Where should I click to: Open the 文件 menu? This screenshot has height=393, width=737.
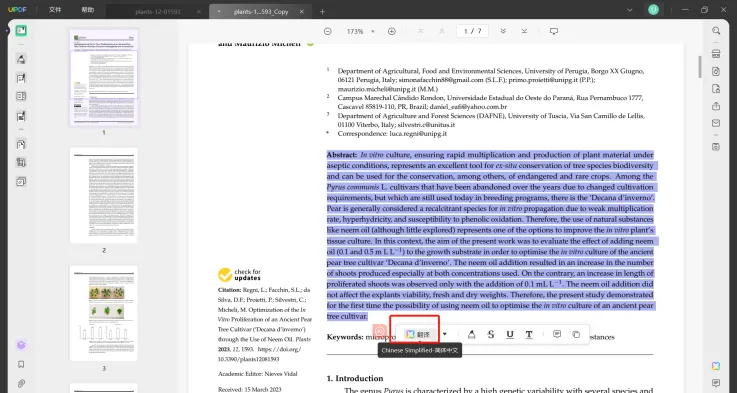tap(55, 10)
